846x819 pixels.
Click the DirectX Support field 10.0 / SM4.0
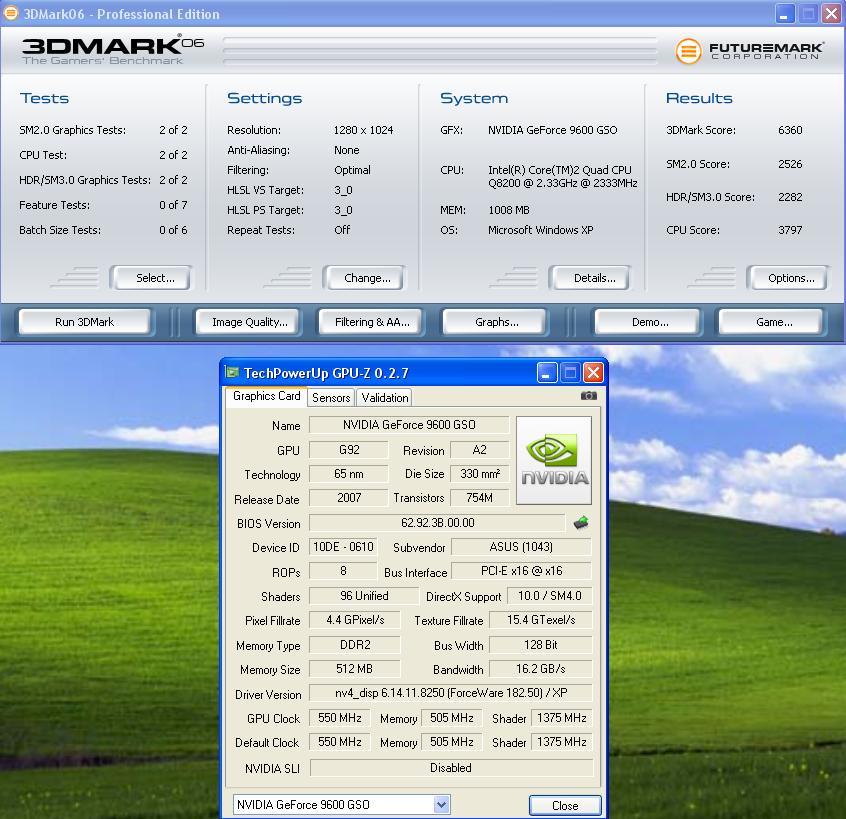549,596
